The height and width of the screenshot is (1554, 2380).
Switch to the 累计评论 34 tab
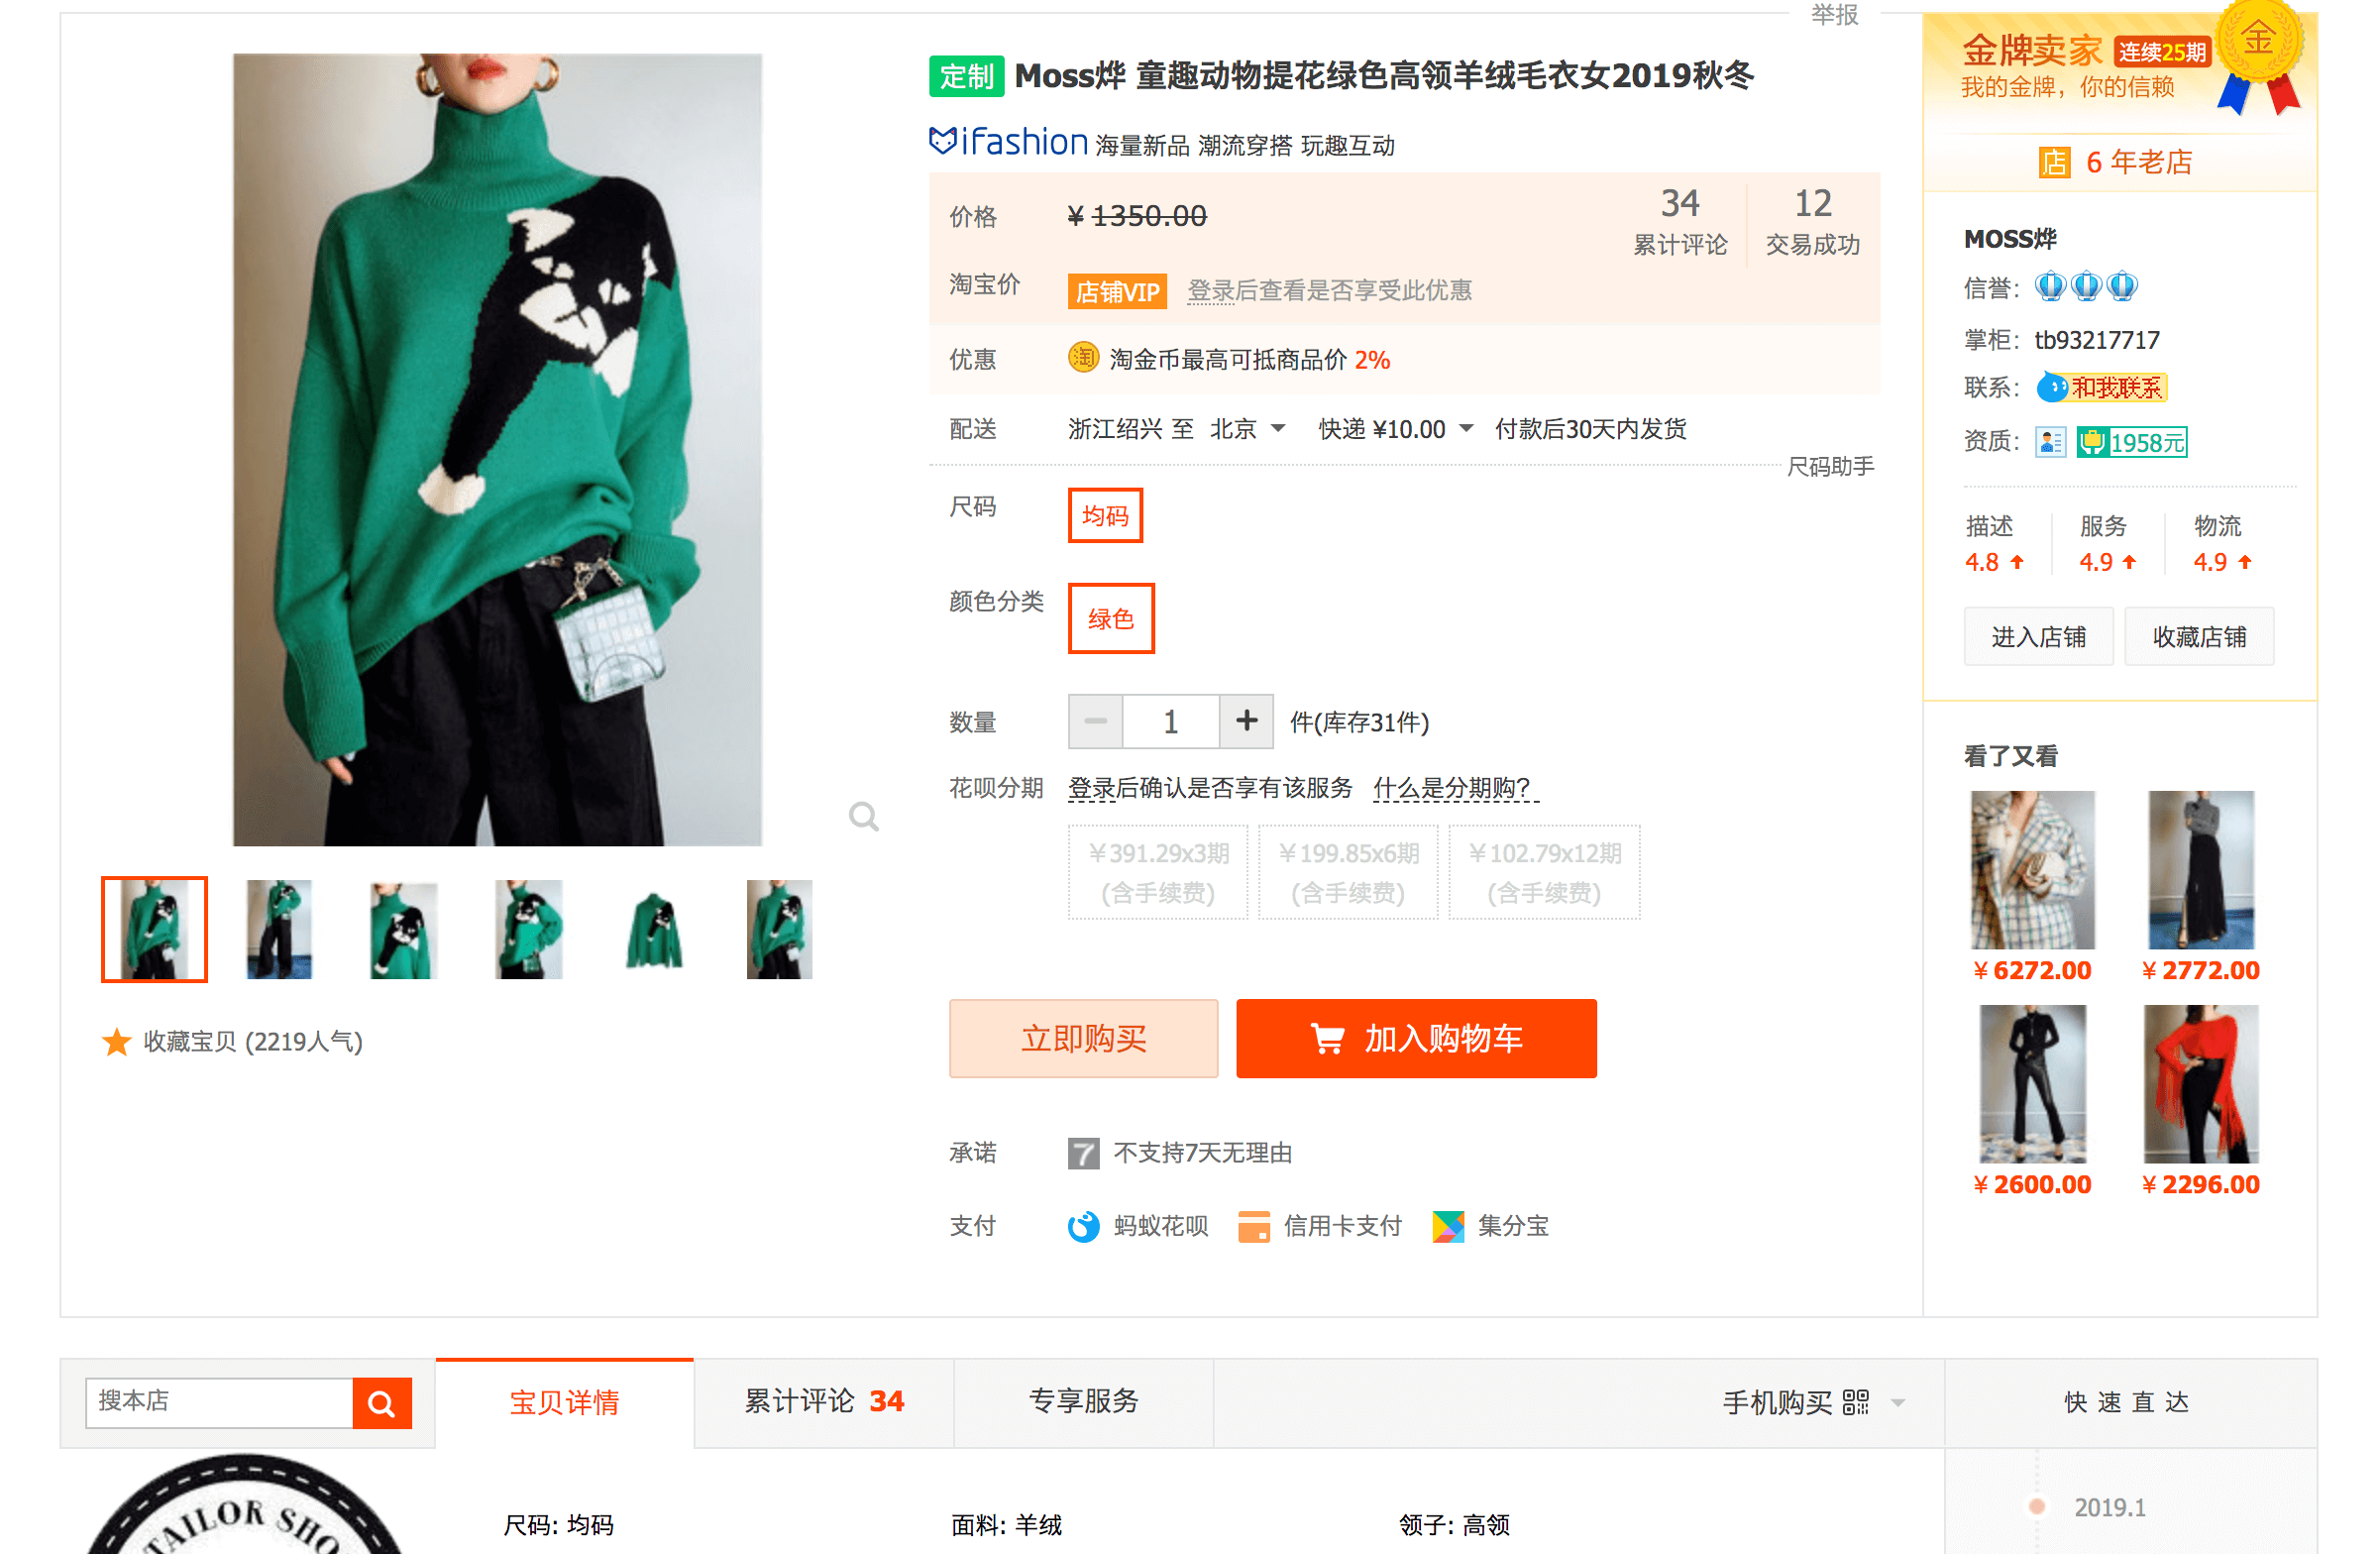tap(823, 1401)
